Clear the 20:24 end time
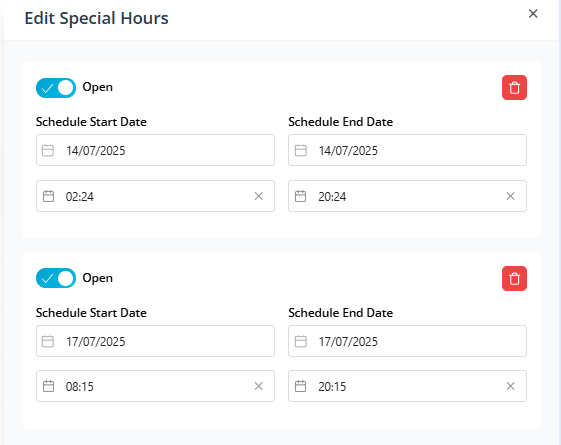 pyautogui.click(x=511, y=196)
